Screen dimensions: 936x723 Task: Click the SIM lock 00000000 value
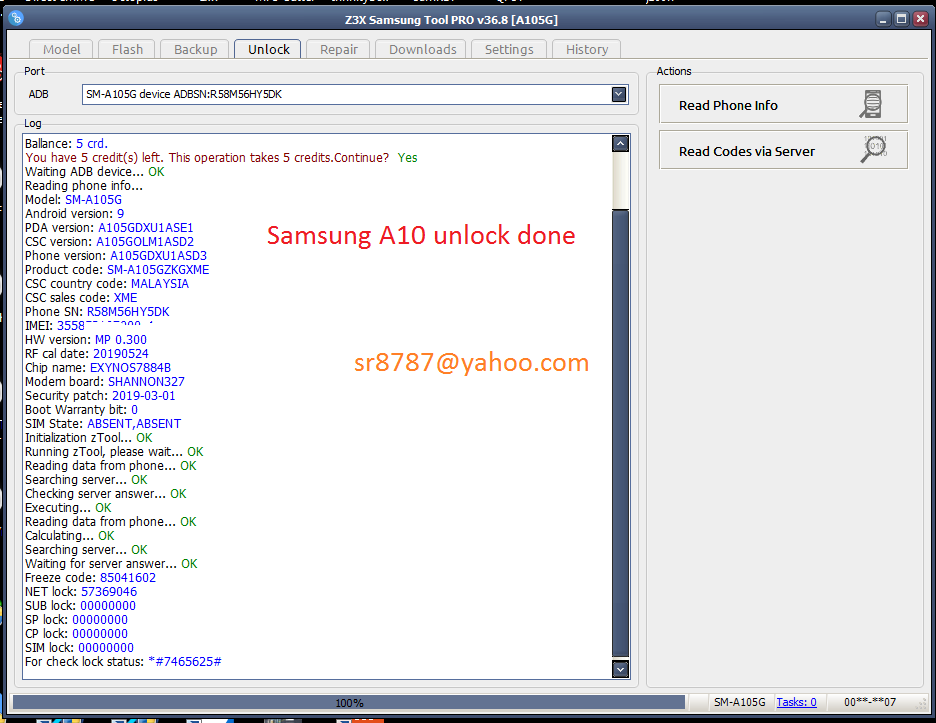pos(106,648)
